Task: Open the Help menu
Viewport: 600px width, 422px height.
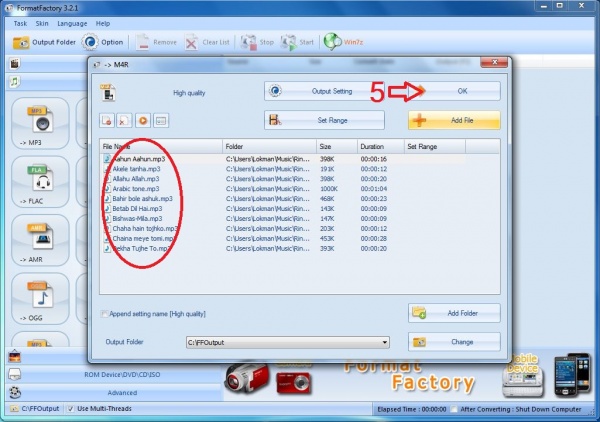Action: pos(103,23)
